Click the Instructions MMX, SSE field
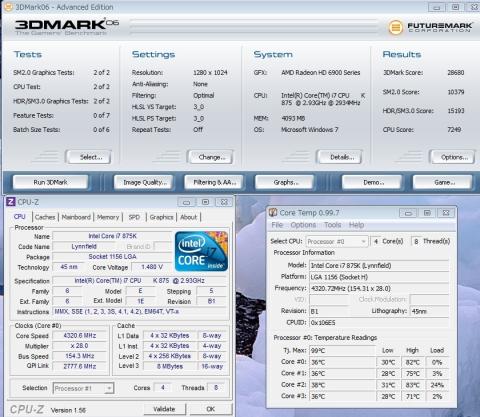This screenshot has height=417, width=480. 140,312
